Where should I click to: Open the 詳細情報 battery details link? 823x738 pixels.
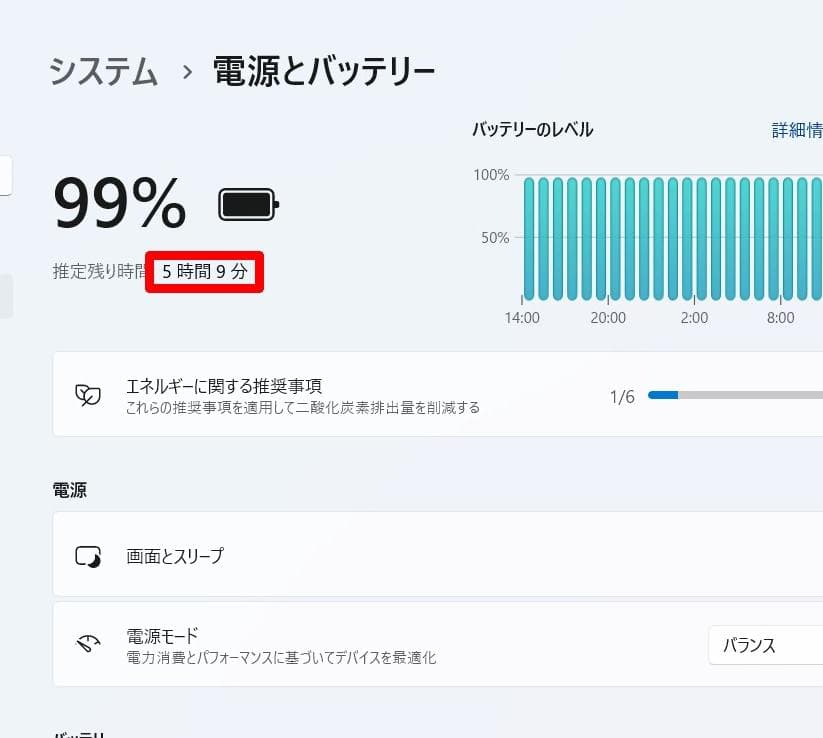(800, 130)
